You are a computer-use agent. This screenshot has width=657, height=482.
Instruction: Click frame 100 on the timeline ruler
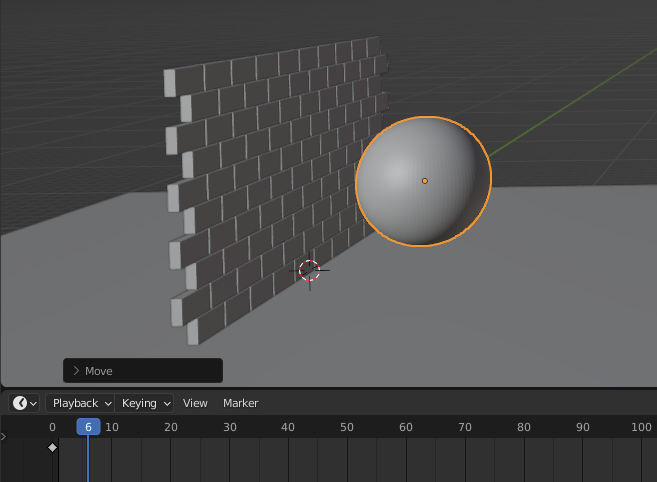coord(641,427)
